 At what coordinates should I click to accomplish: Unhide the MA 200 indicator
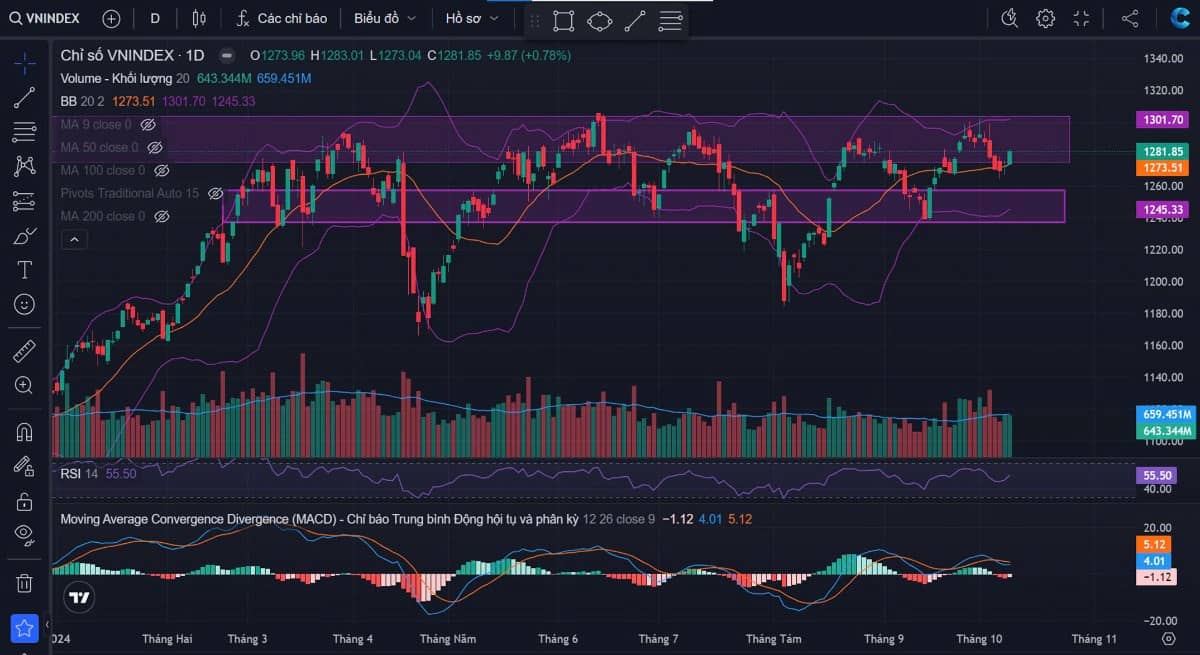tap(161, 216)
